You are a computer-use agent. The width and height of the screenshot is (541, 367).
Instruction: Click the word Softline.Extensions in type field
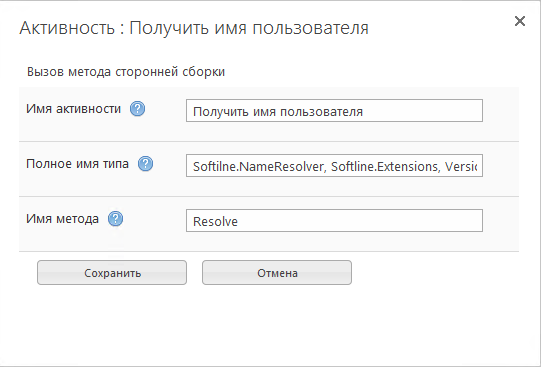(385, 167)
